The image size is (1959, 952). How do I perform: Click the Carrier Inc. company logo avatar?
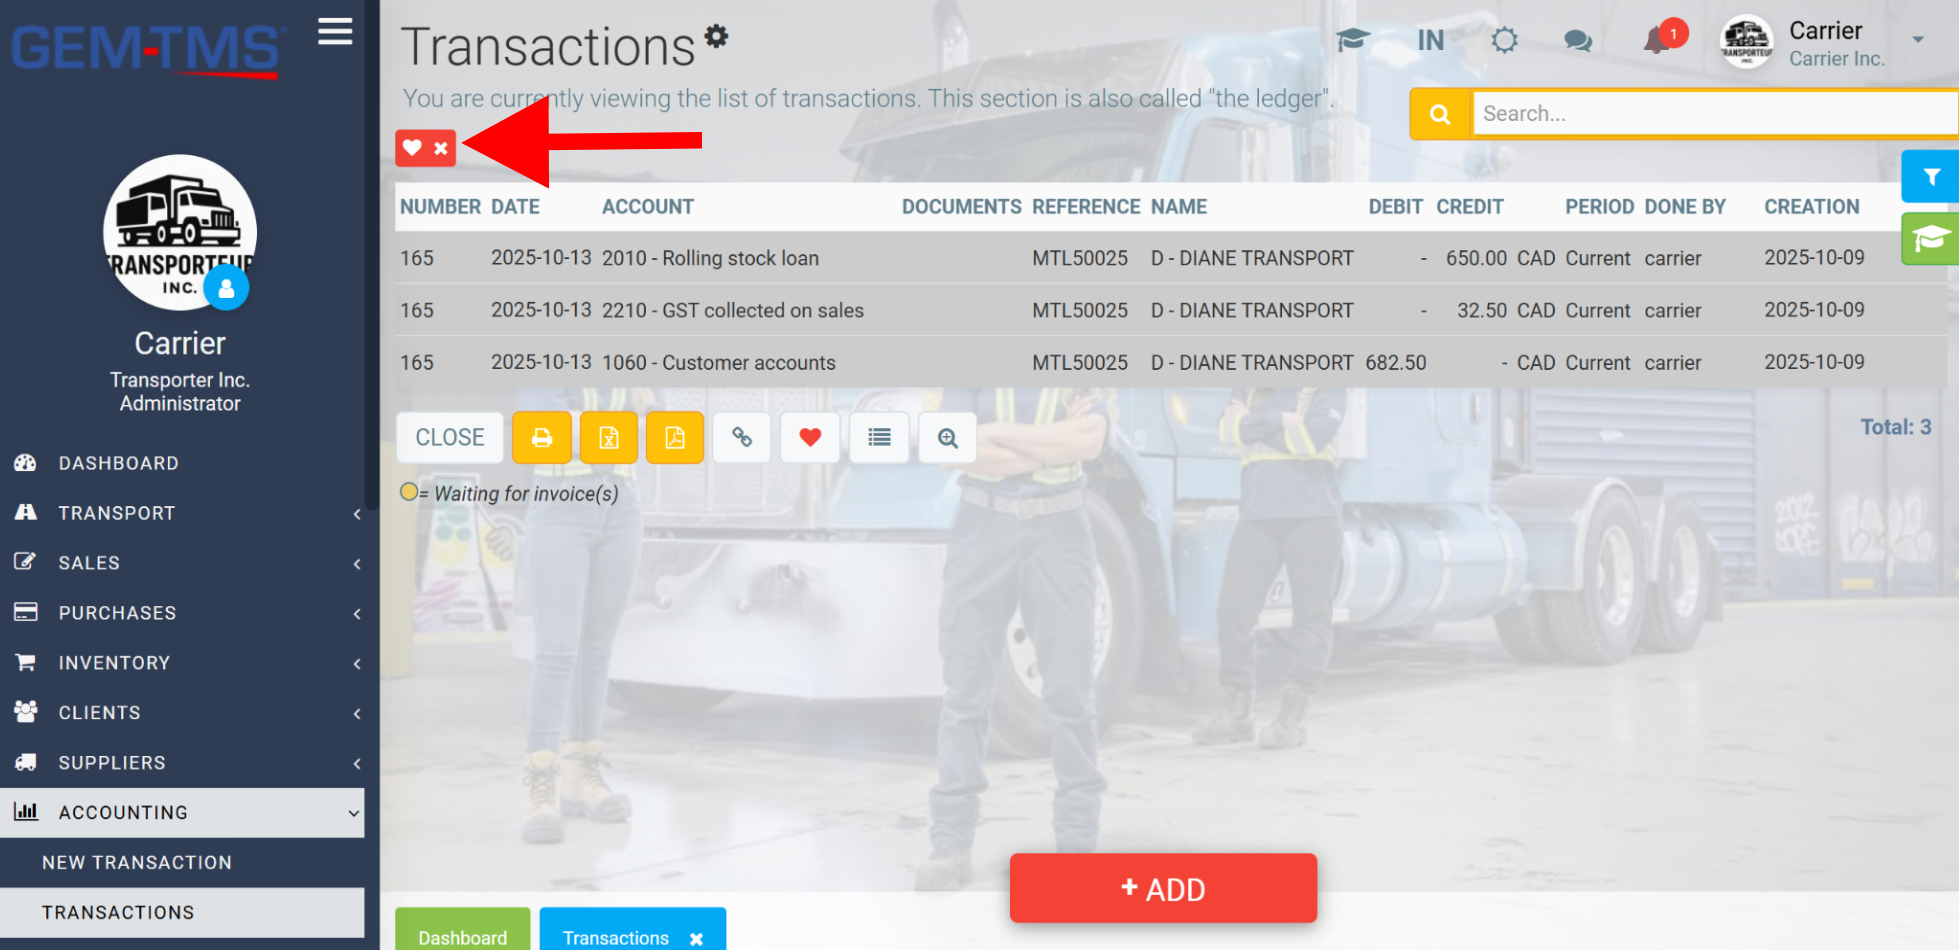click(x=1746, y=42)
